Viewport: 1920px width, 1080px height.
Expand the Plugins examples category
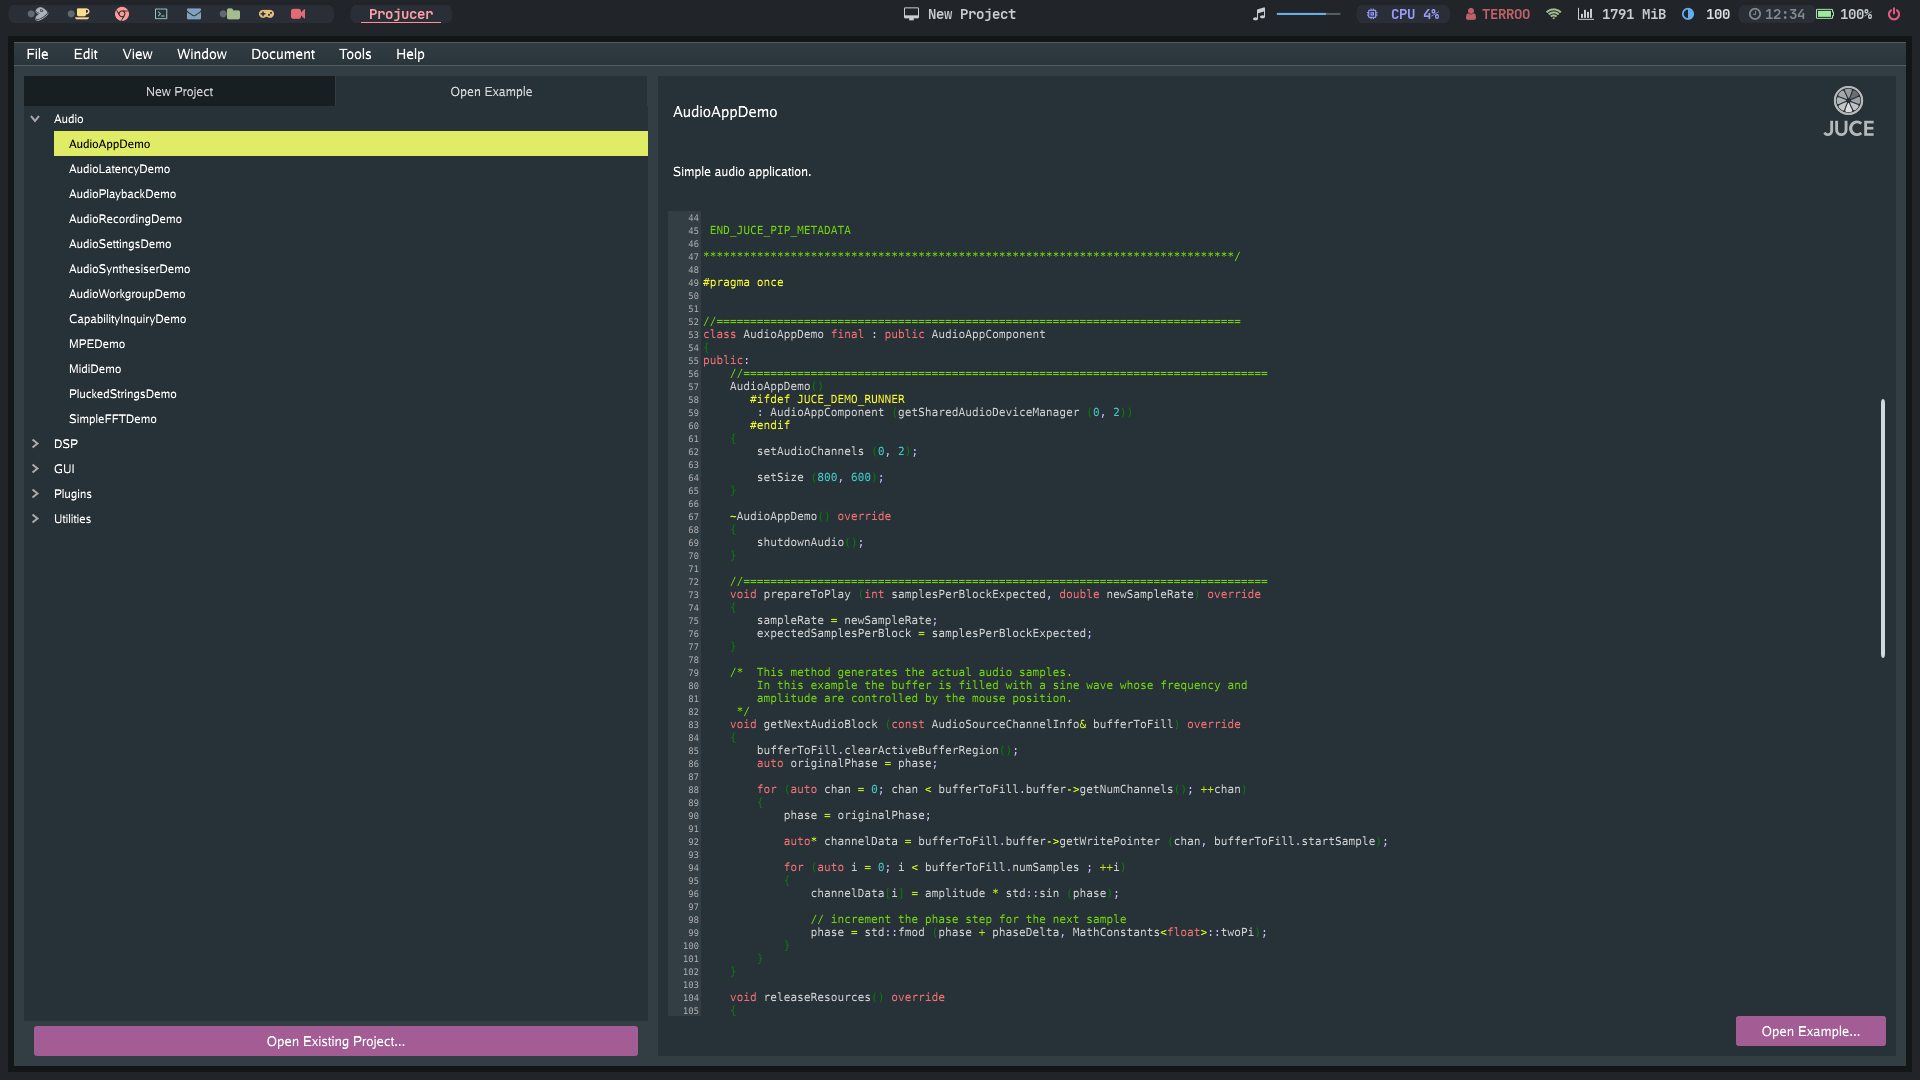click(x=35, y=494)
